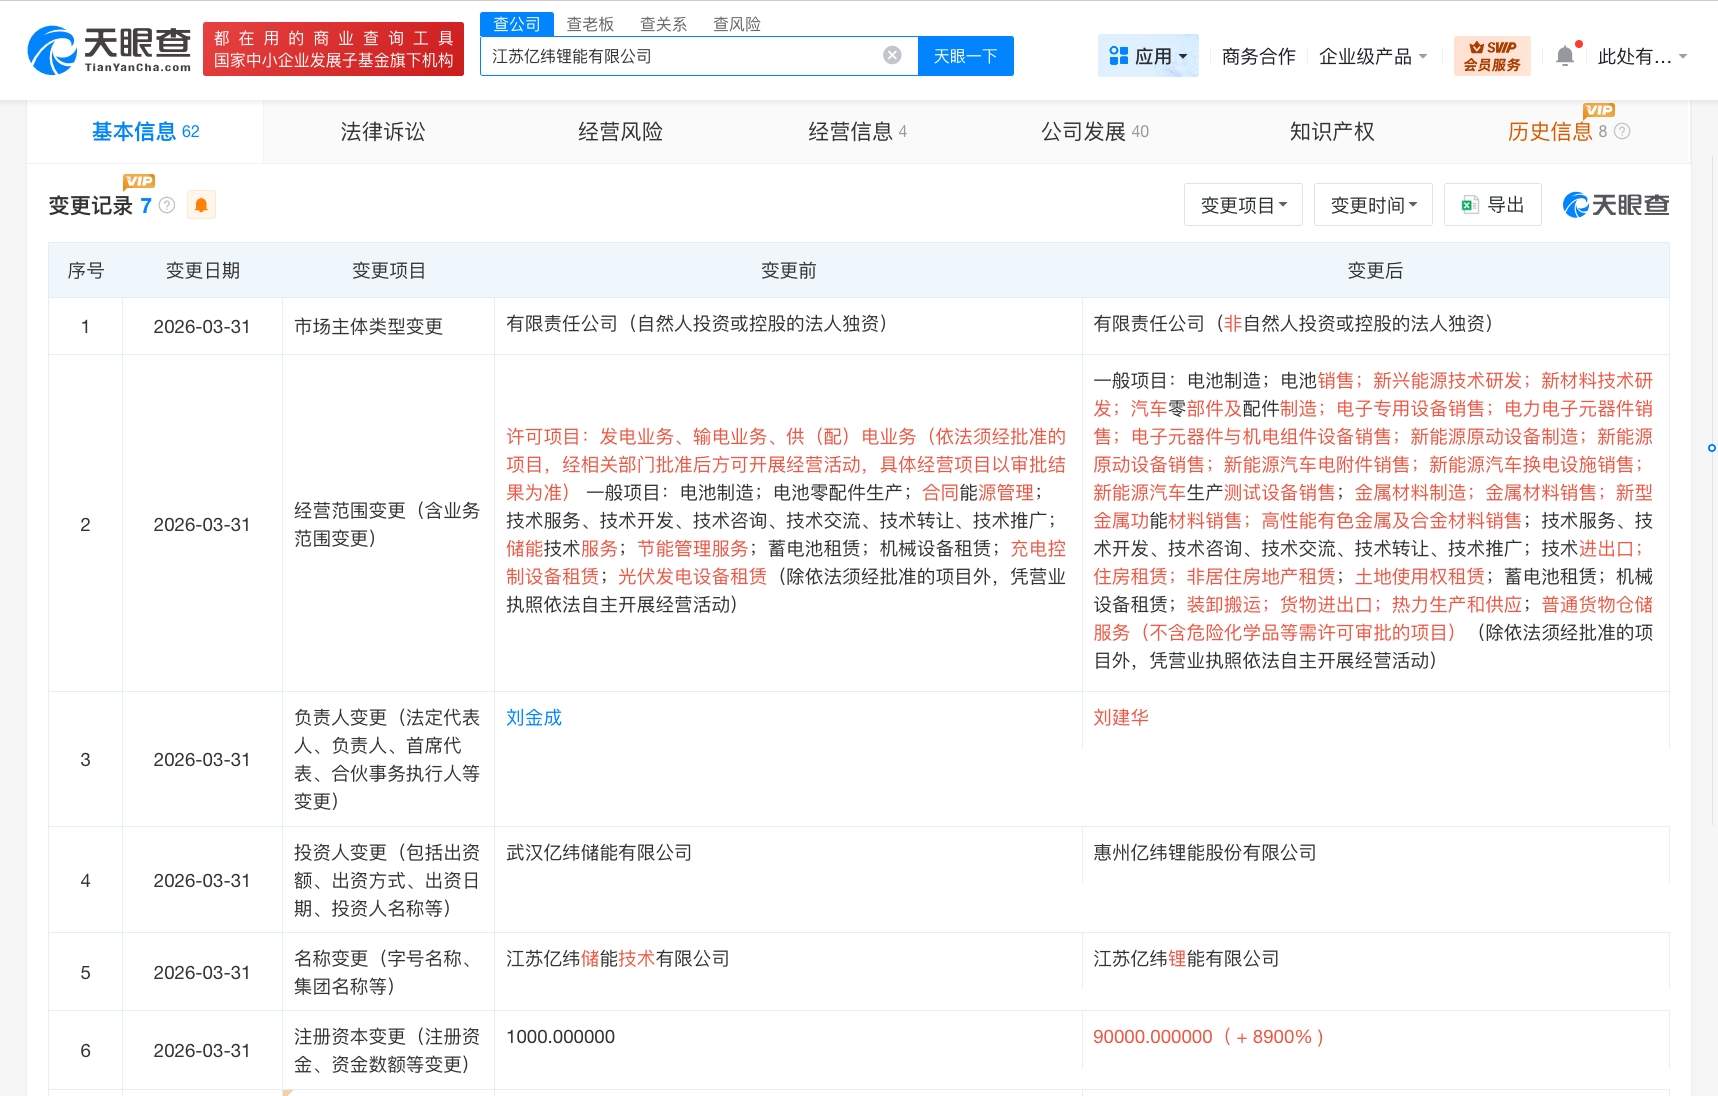Click the orange change-record alert bell

[201, 205]
